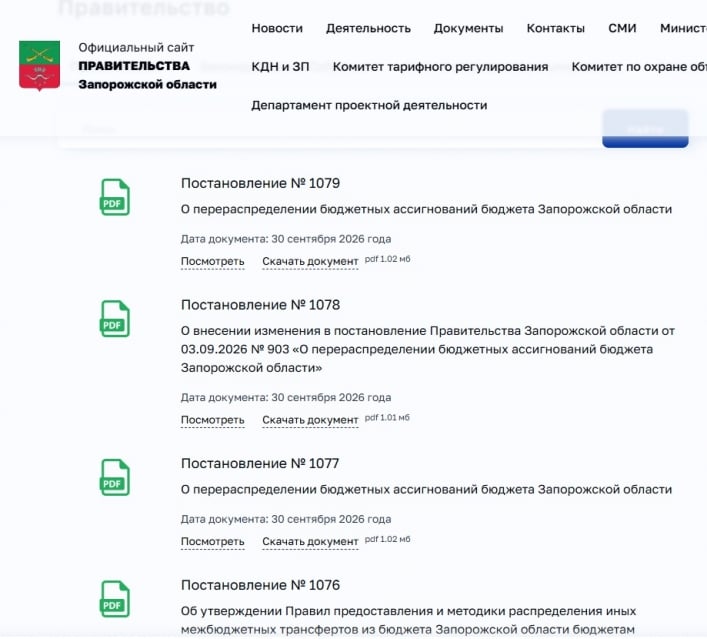Click Посмотреть for Постановление № 1077

(212, 542)
